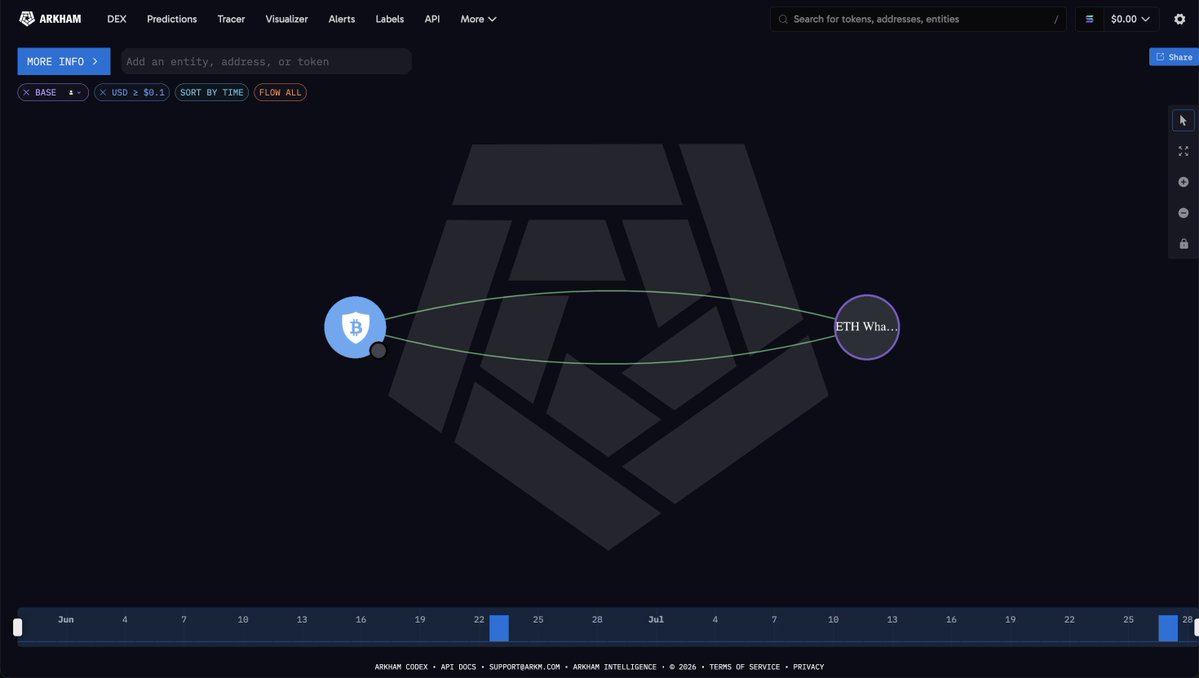This screenshot has width=1199, height=678.
Task: Go to Predictions
Action: (x=172, y=19)
